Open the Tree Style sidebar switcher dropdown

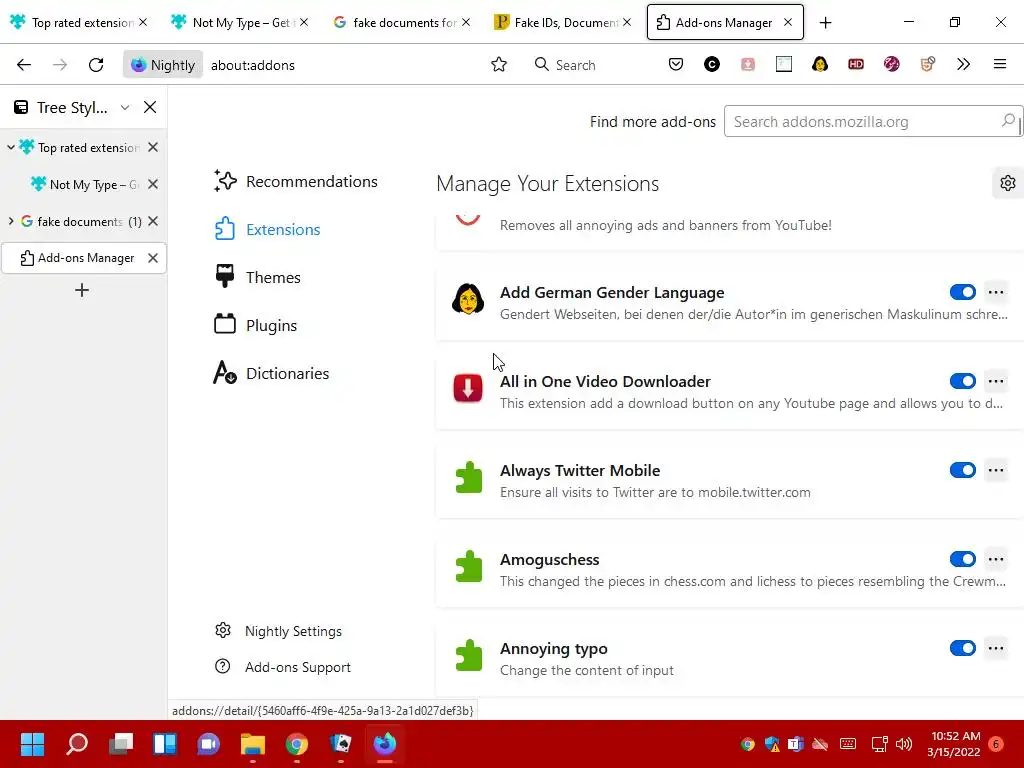(125, 107)
